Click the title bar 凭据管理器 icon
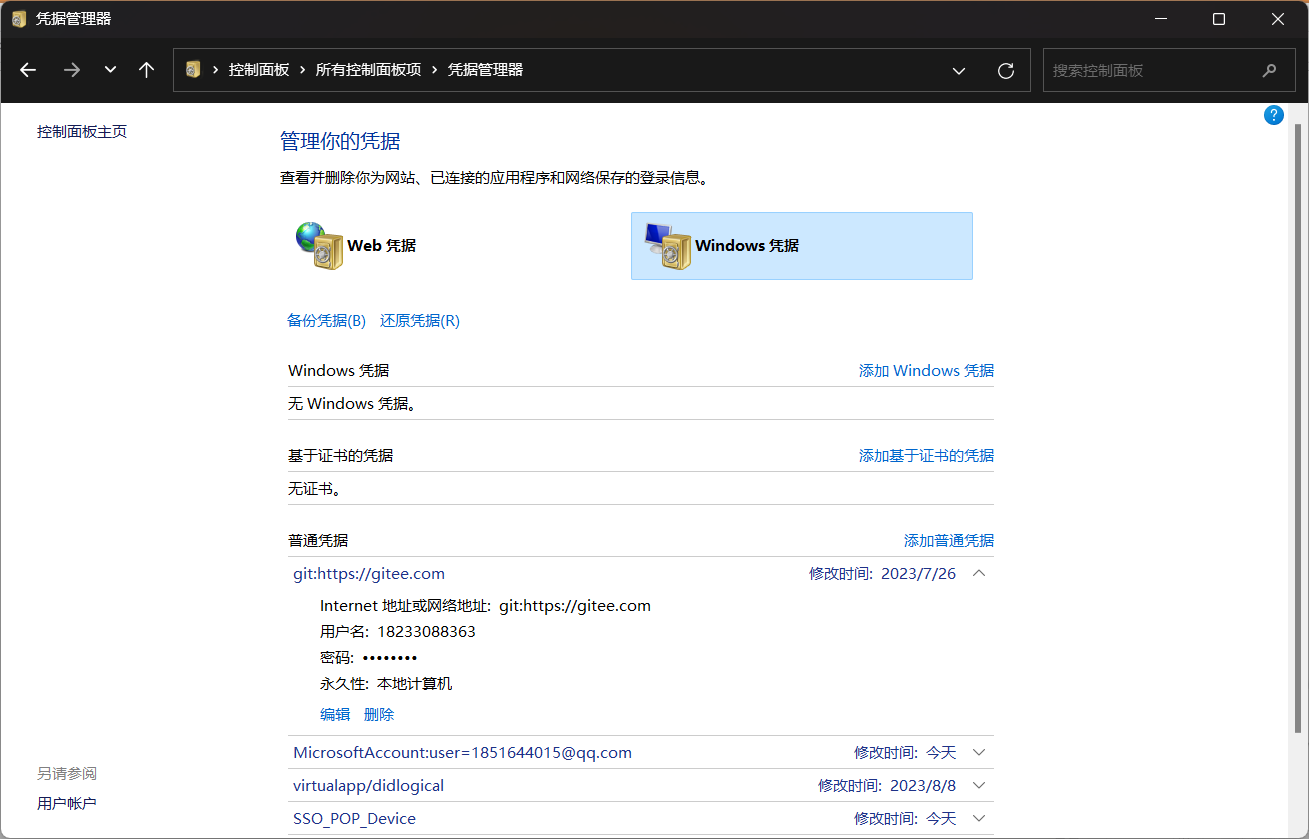The width and height of the screenshot is (1309, 839). click(19, 19)
